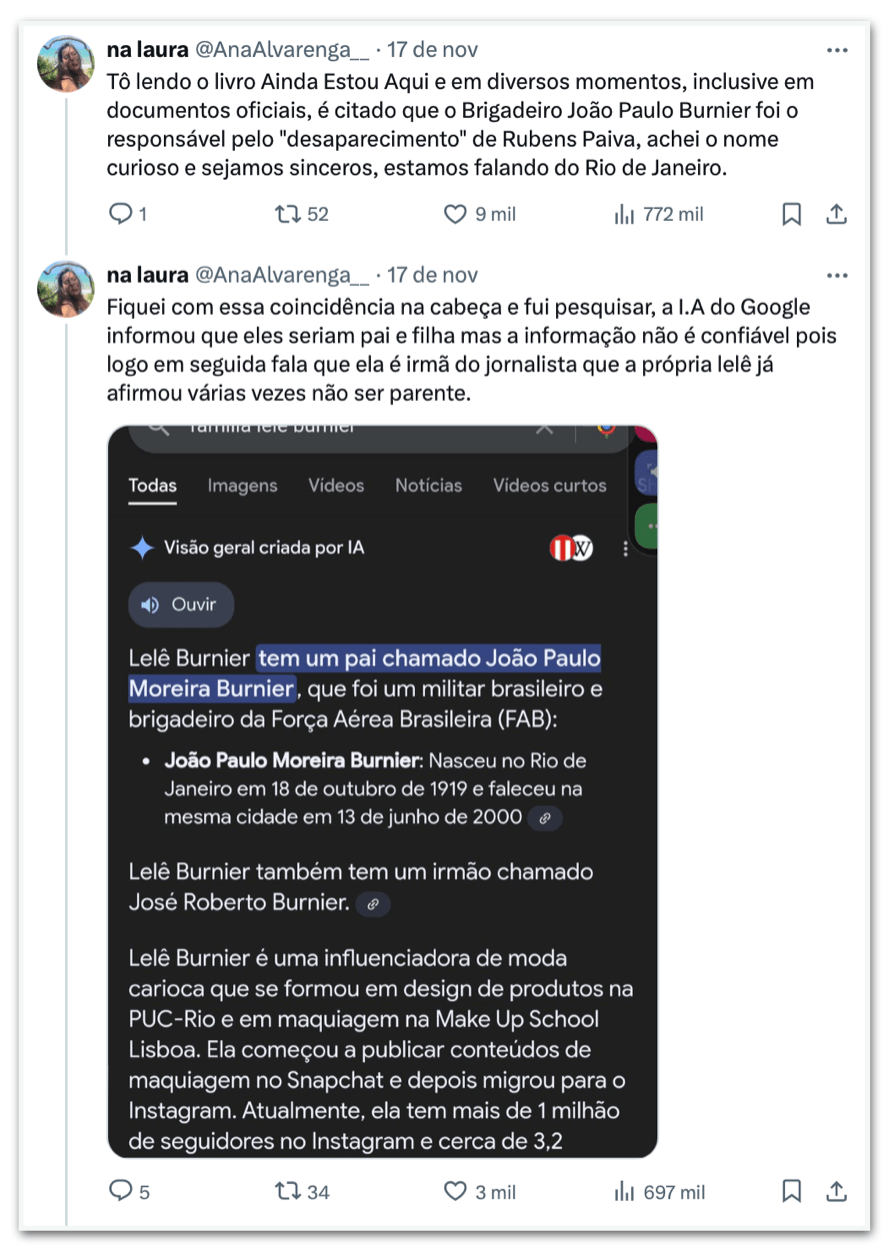Like the second tweet with 3 mil likes
Screen dimensions: 886x1252
[x=456, y=1191]
